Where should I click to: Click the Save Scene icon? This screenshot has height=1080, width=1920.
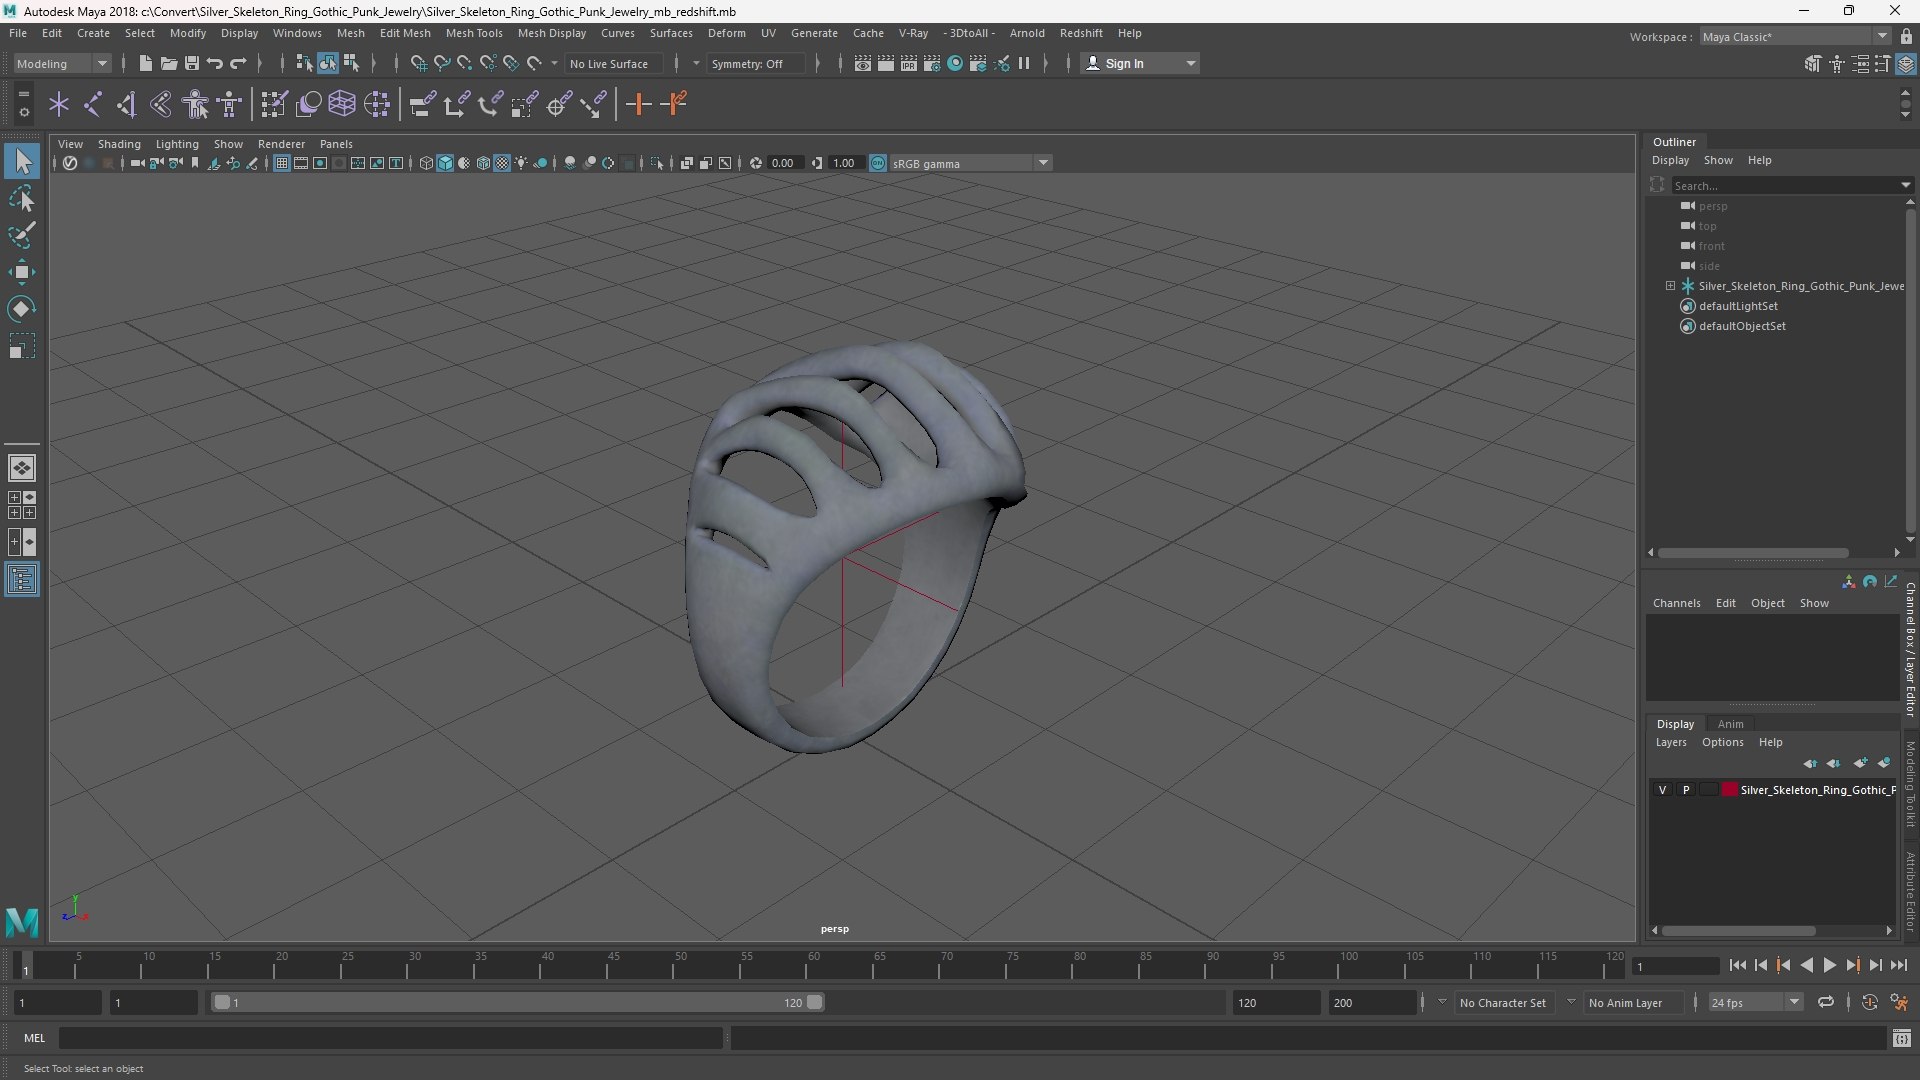pyautogui.click(x=192, y=63)
